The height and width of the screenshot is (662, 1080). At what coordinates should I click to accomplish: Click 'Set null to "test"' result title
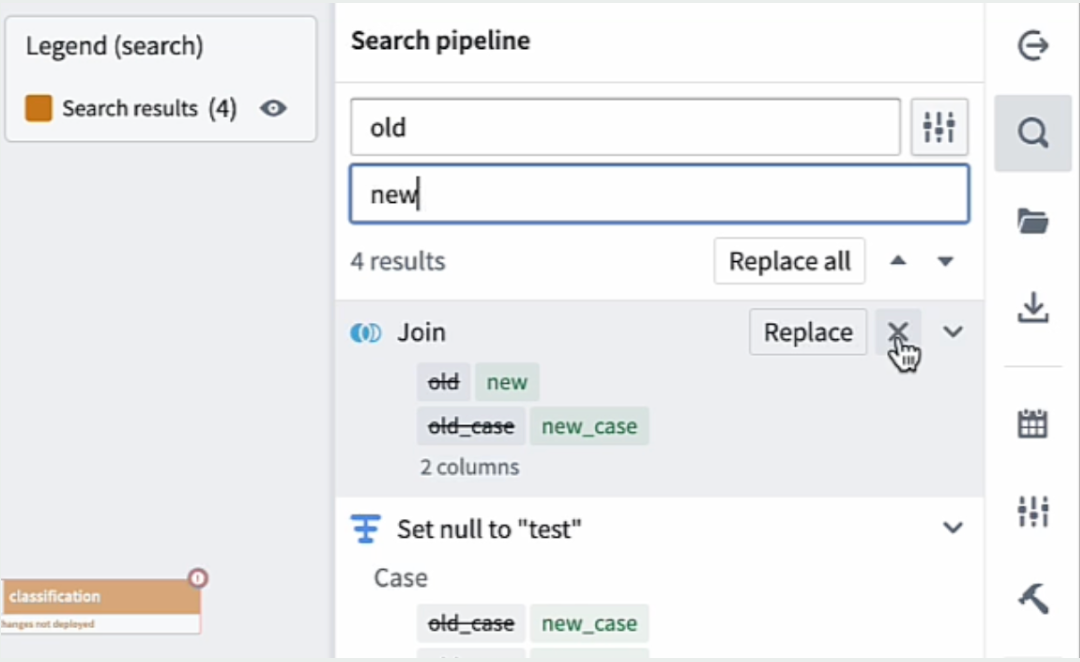pos(489,530)
